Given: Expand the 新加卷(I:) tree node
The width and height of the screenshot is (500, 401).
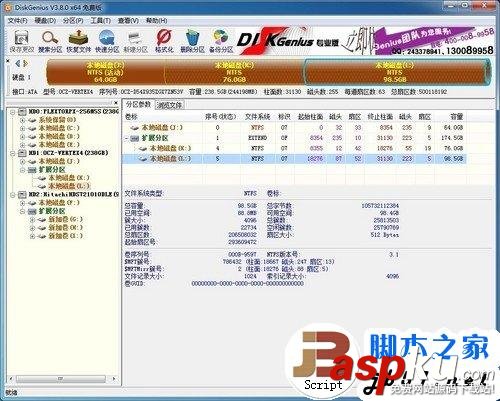Looking at the screenshot, I should pyautogui.click(x=32, y=236).
